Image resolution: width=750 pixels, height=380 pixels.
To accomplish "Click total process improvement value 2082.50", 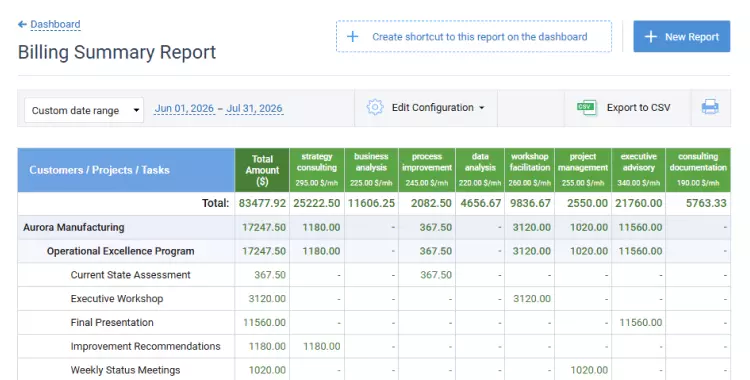I will 431,203.
